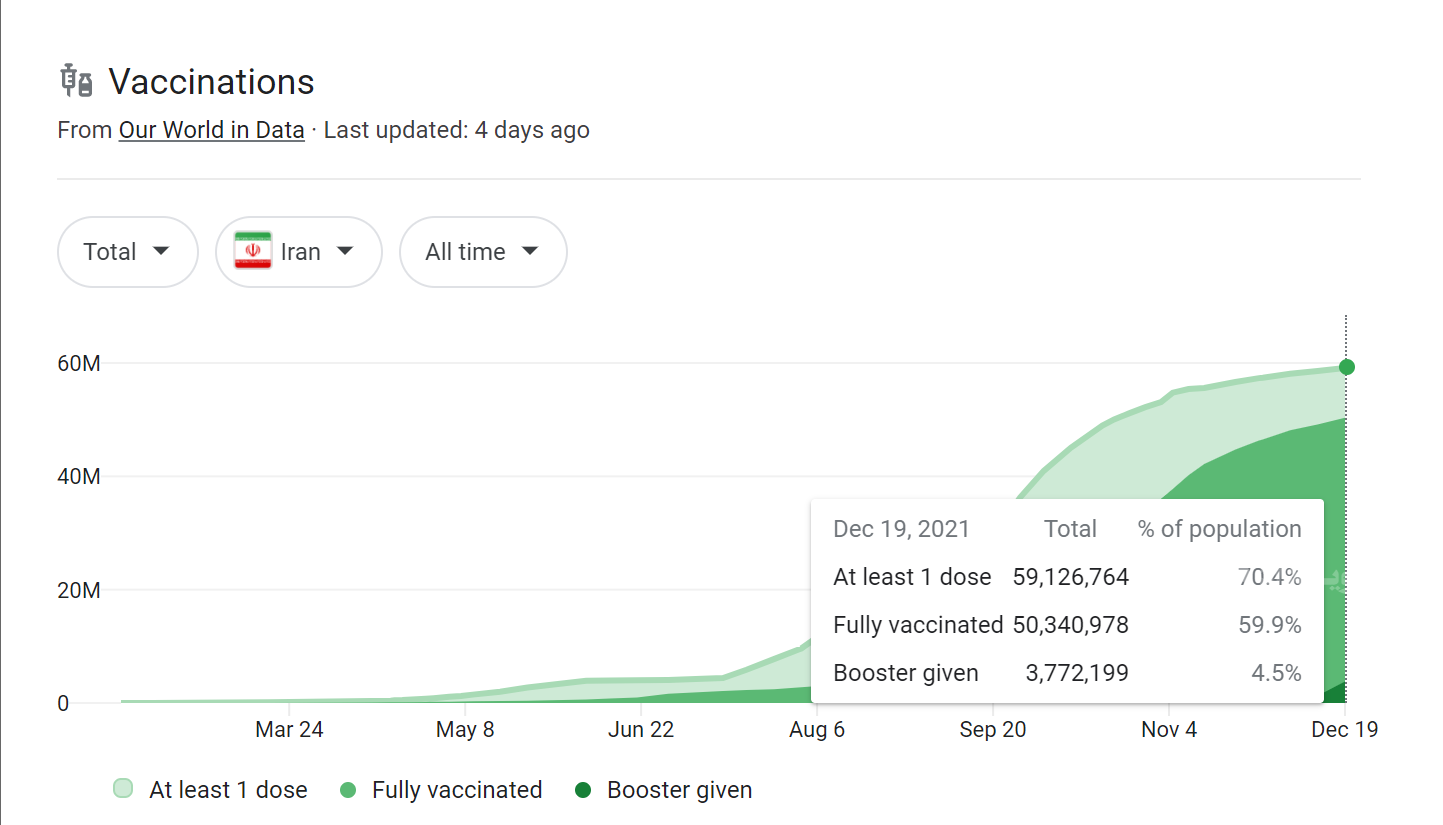Click the Dec 19 data point on the chart

point(1346,367)
